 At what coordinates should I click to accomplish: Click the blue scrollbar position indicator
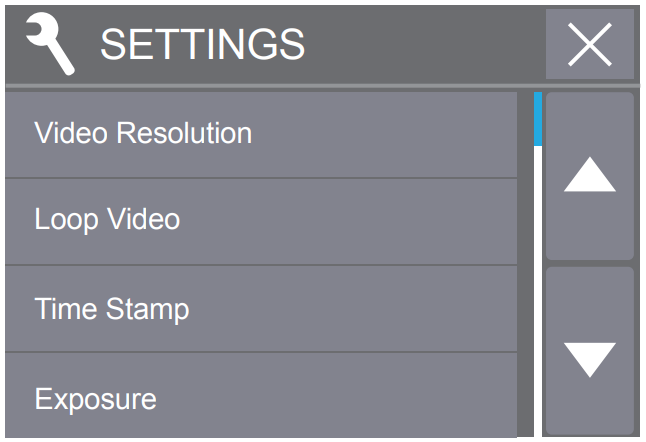click(538, 119)
